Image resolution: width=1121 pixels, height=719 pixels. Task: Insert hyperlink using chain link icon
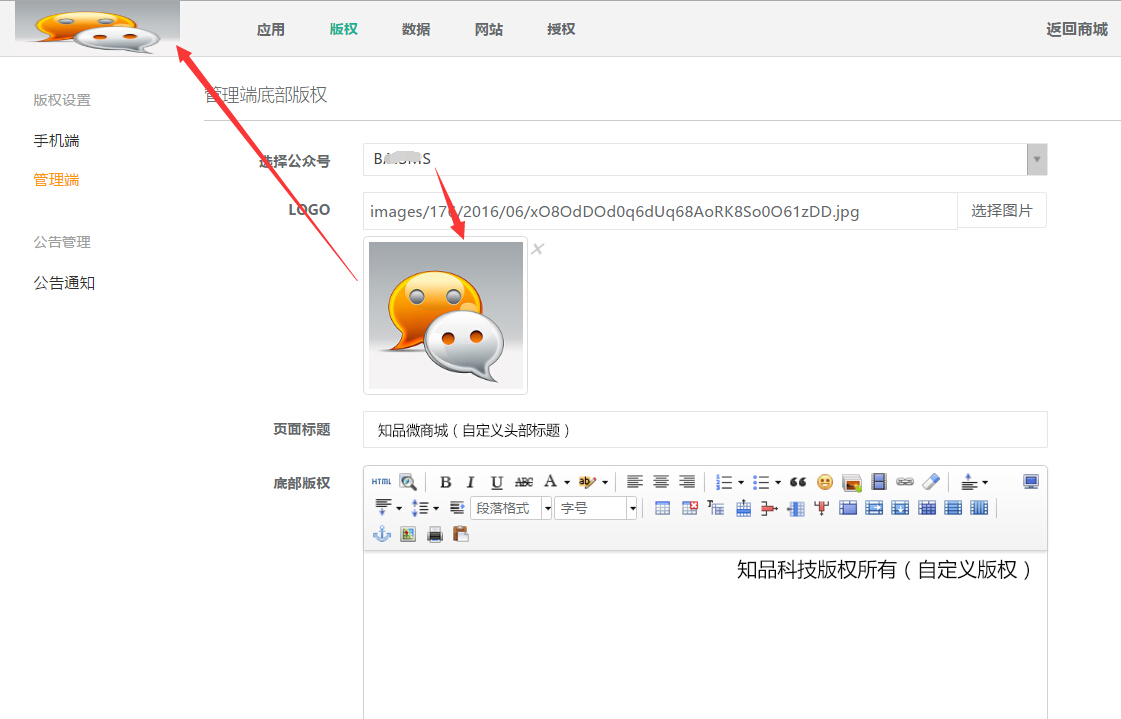(x=905, y=482)
